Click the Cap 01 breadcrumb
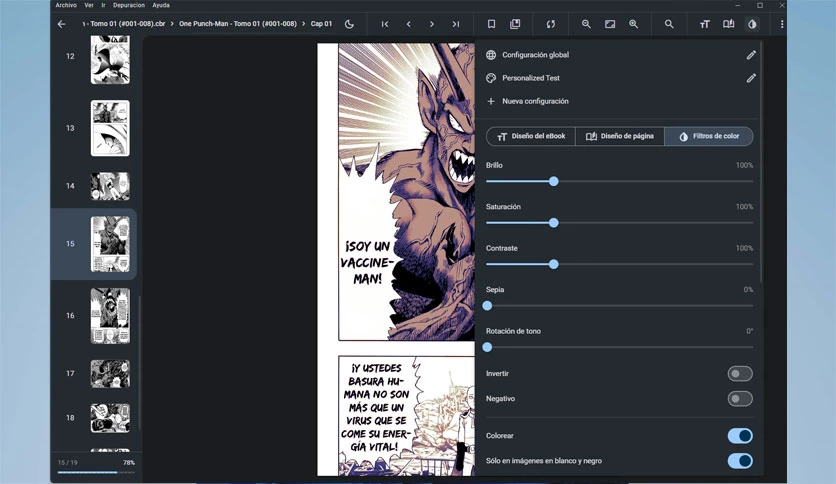 [321, 24]
